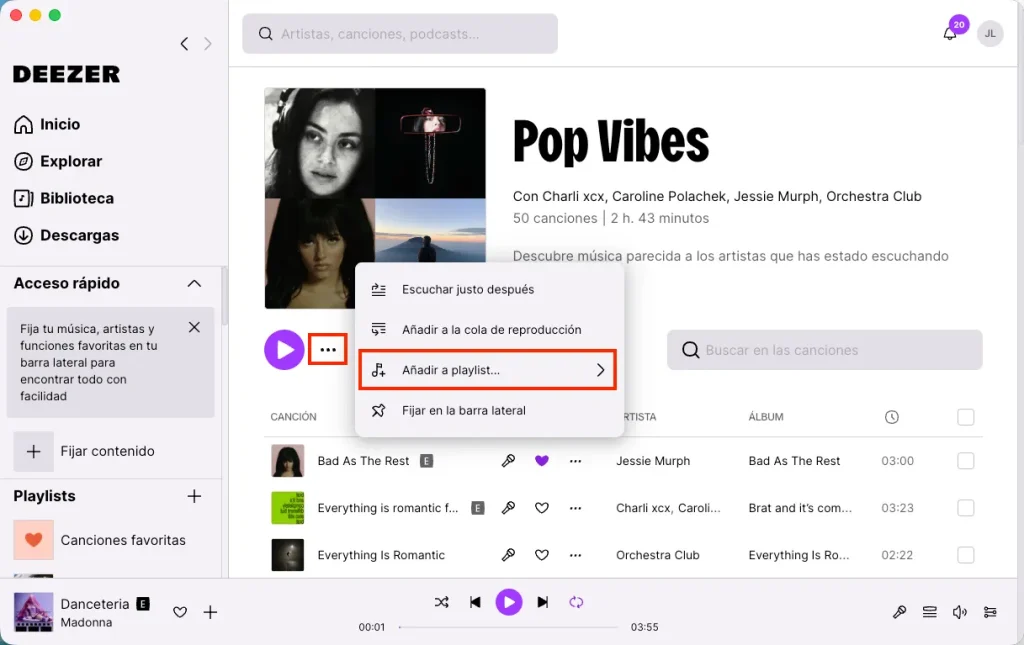Show lyrics for Bad As The Rest
The width and height of the screenshot is (1024, 645).
point(508,461)
